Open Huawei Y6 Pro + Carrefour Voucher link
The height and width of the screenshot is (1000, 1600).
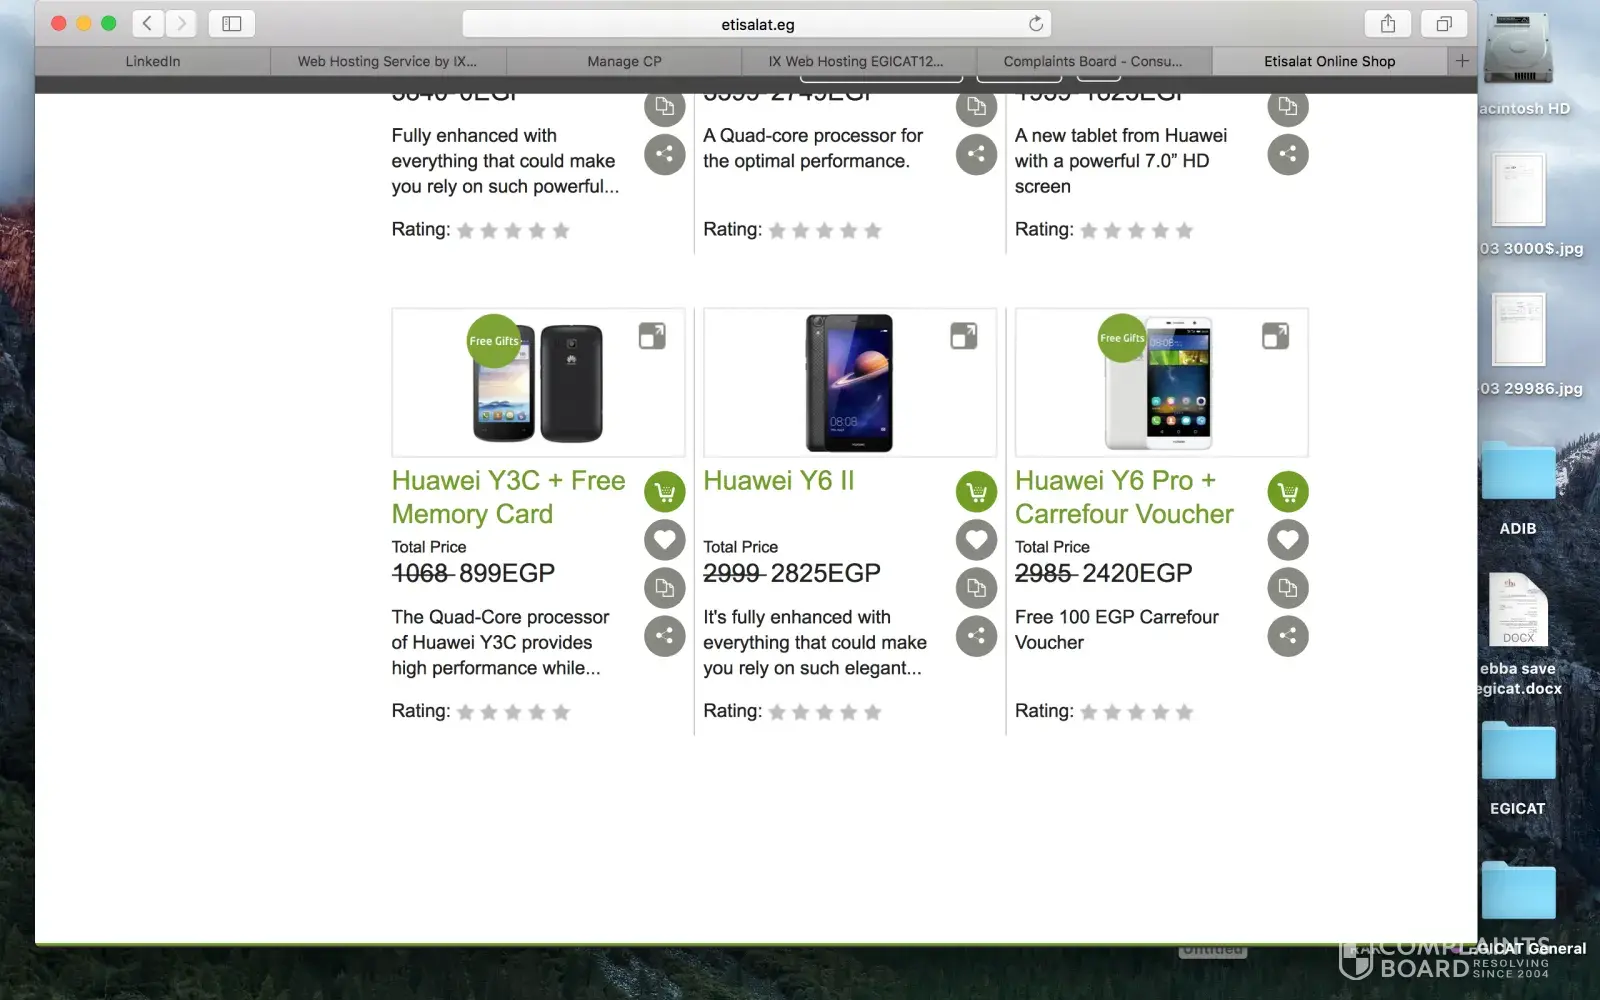1124,497
